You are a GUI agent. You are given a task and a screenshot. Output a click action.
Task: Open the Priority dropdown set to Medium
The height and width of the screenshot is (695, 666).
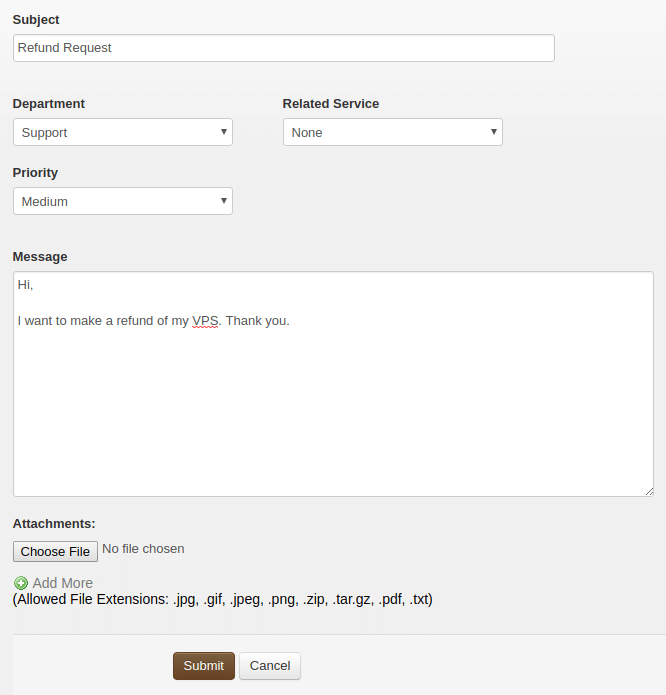point(122,201)
